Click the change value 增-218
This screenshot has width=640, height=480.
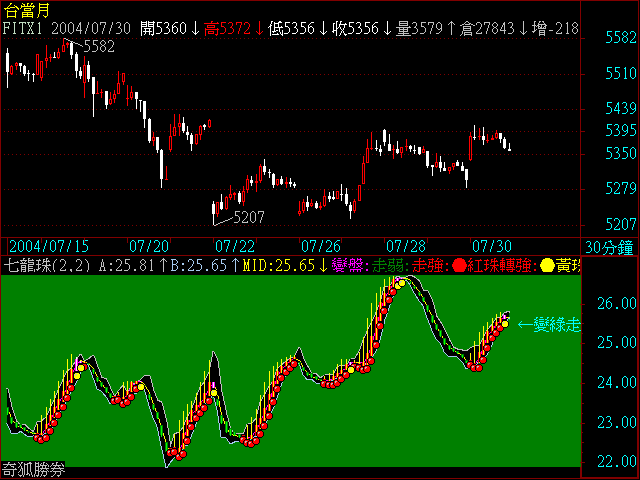click(x=556, y=29)
